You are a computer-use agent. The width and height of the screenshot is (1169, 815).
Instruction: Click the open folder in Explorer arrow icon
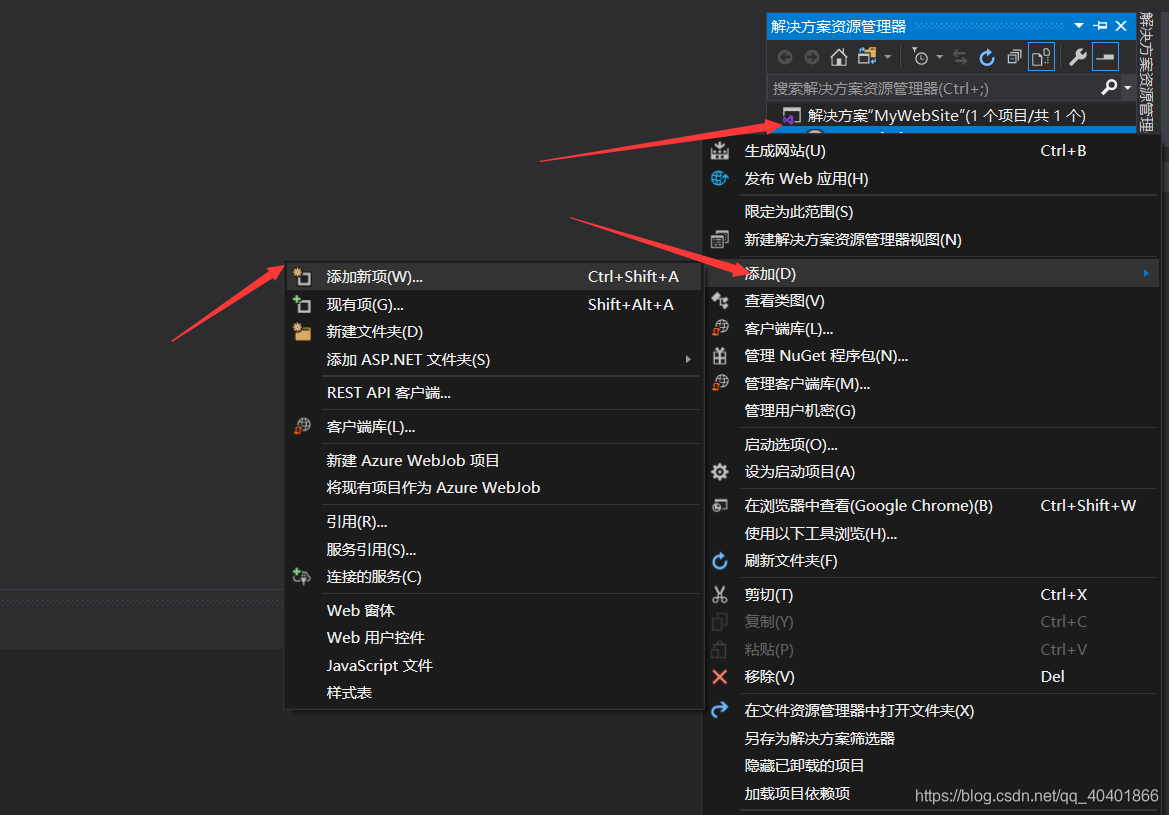point(719,710)
